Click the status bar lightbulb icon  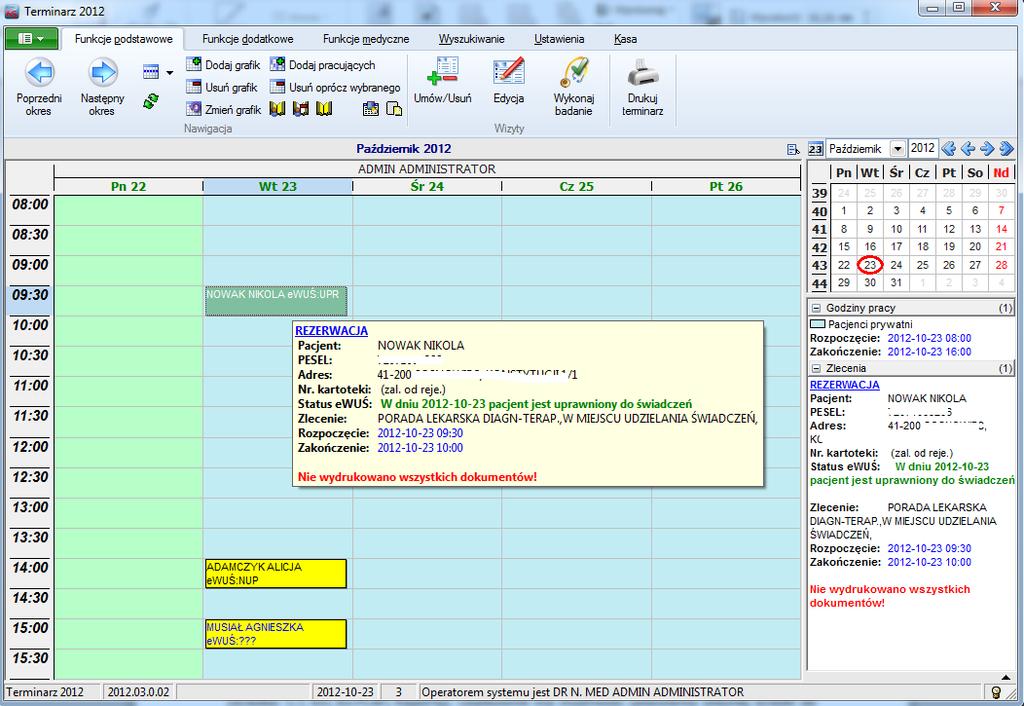(997, 692)
